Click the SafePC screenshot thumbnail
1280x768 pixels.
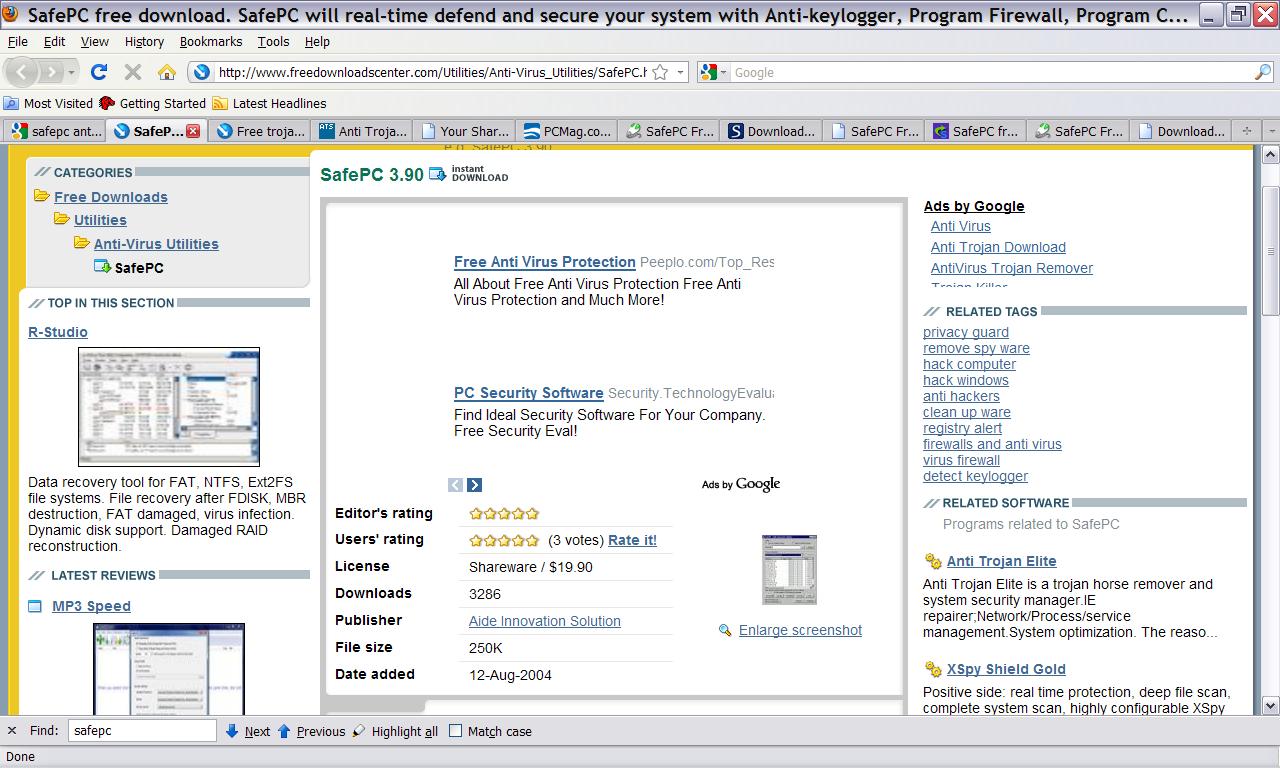click(789, 570)
